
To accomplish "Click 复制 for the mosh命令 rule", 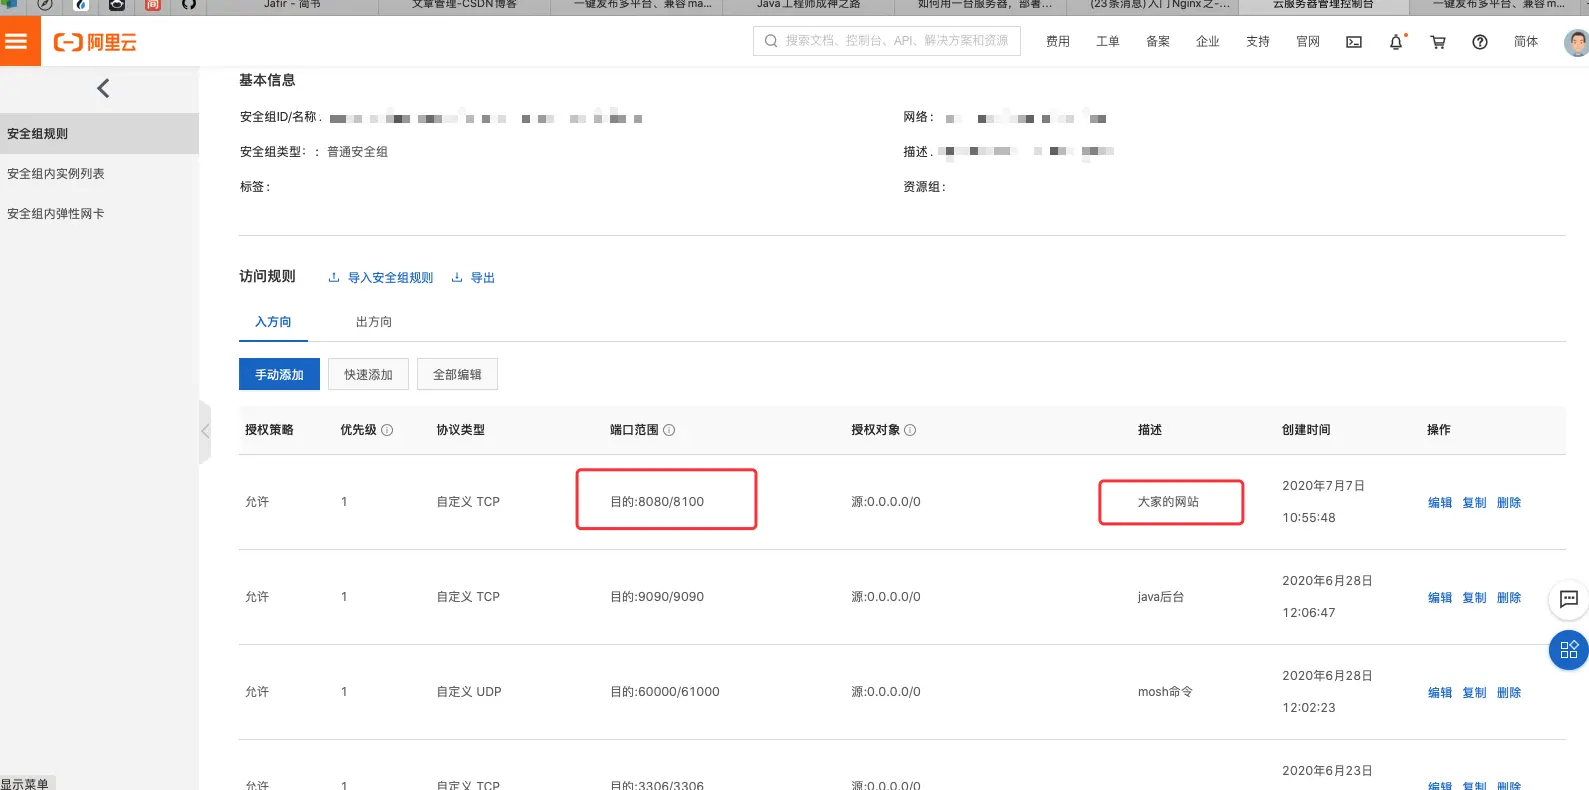I will click(x=1474, y=693).
